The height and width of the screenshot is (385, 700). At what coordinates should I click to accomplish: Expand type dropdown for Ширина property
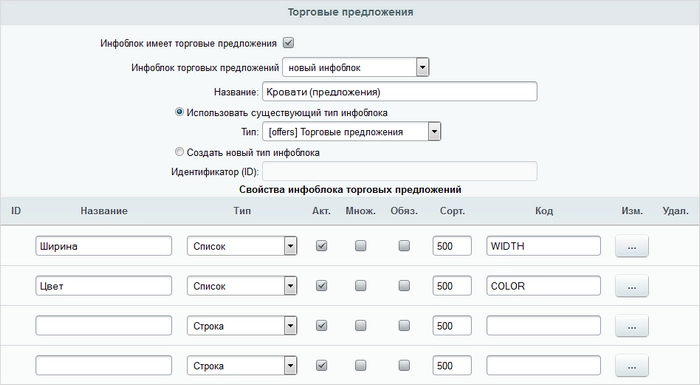(242, 246)
